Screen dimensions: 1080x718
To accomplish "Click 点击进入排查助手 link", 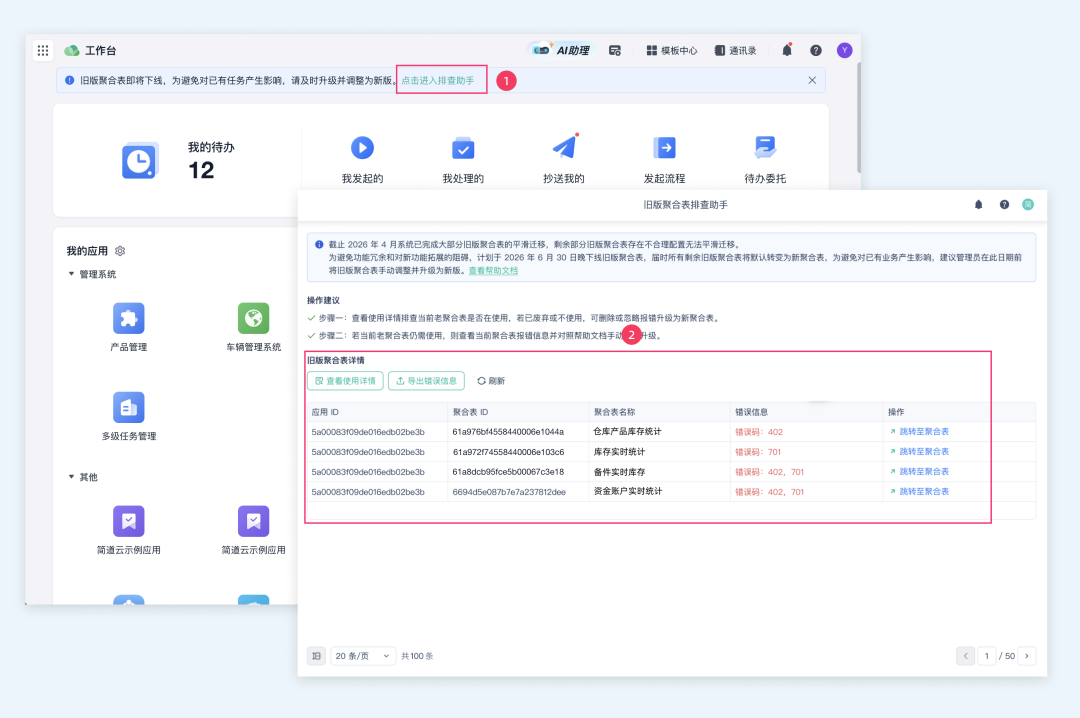I will 437,81.
